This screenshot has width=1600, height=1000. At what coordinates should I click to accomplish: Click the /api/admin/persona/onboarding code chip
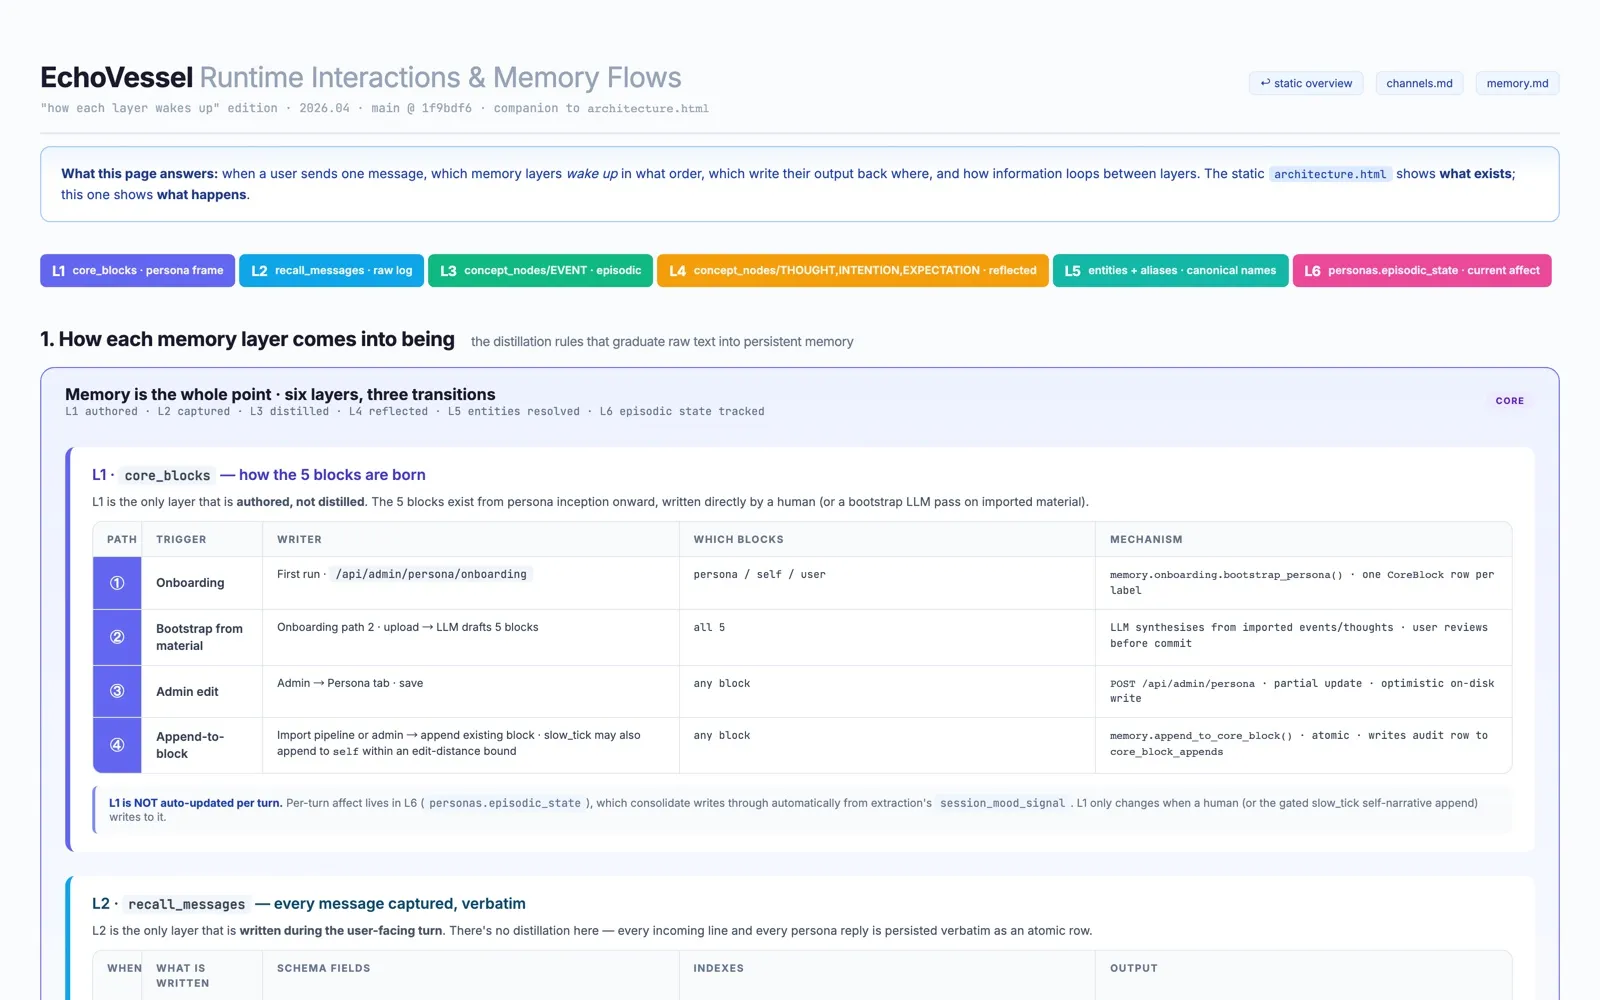431,574
